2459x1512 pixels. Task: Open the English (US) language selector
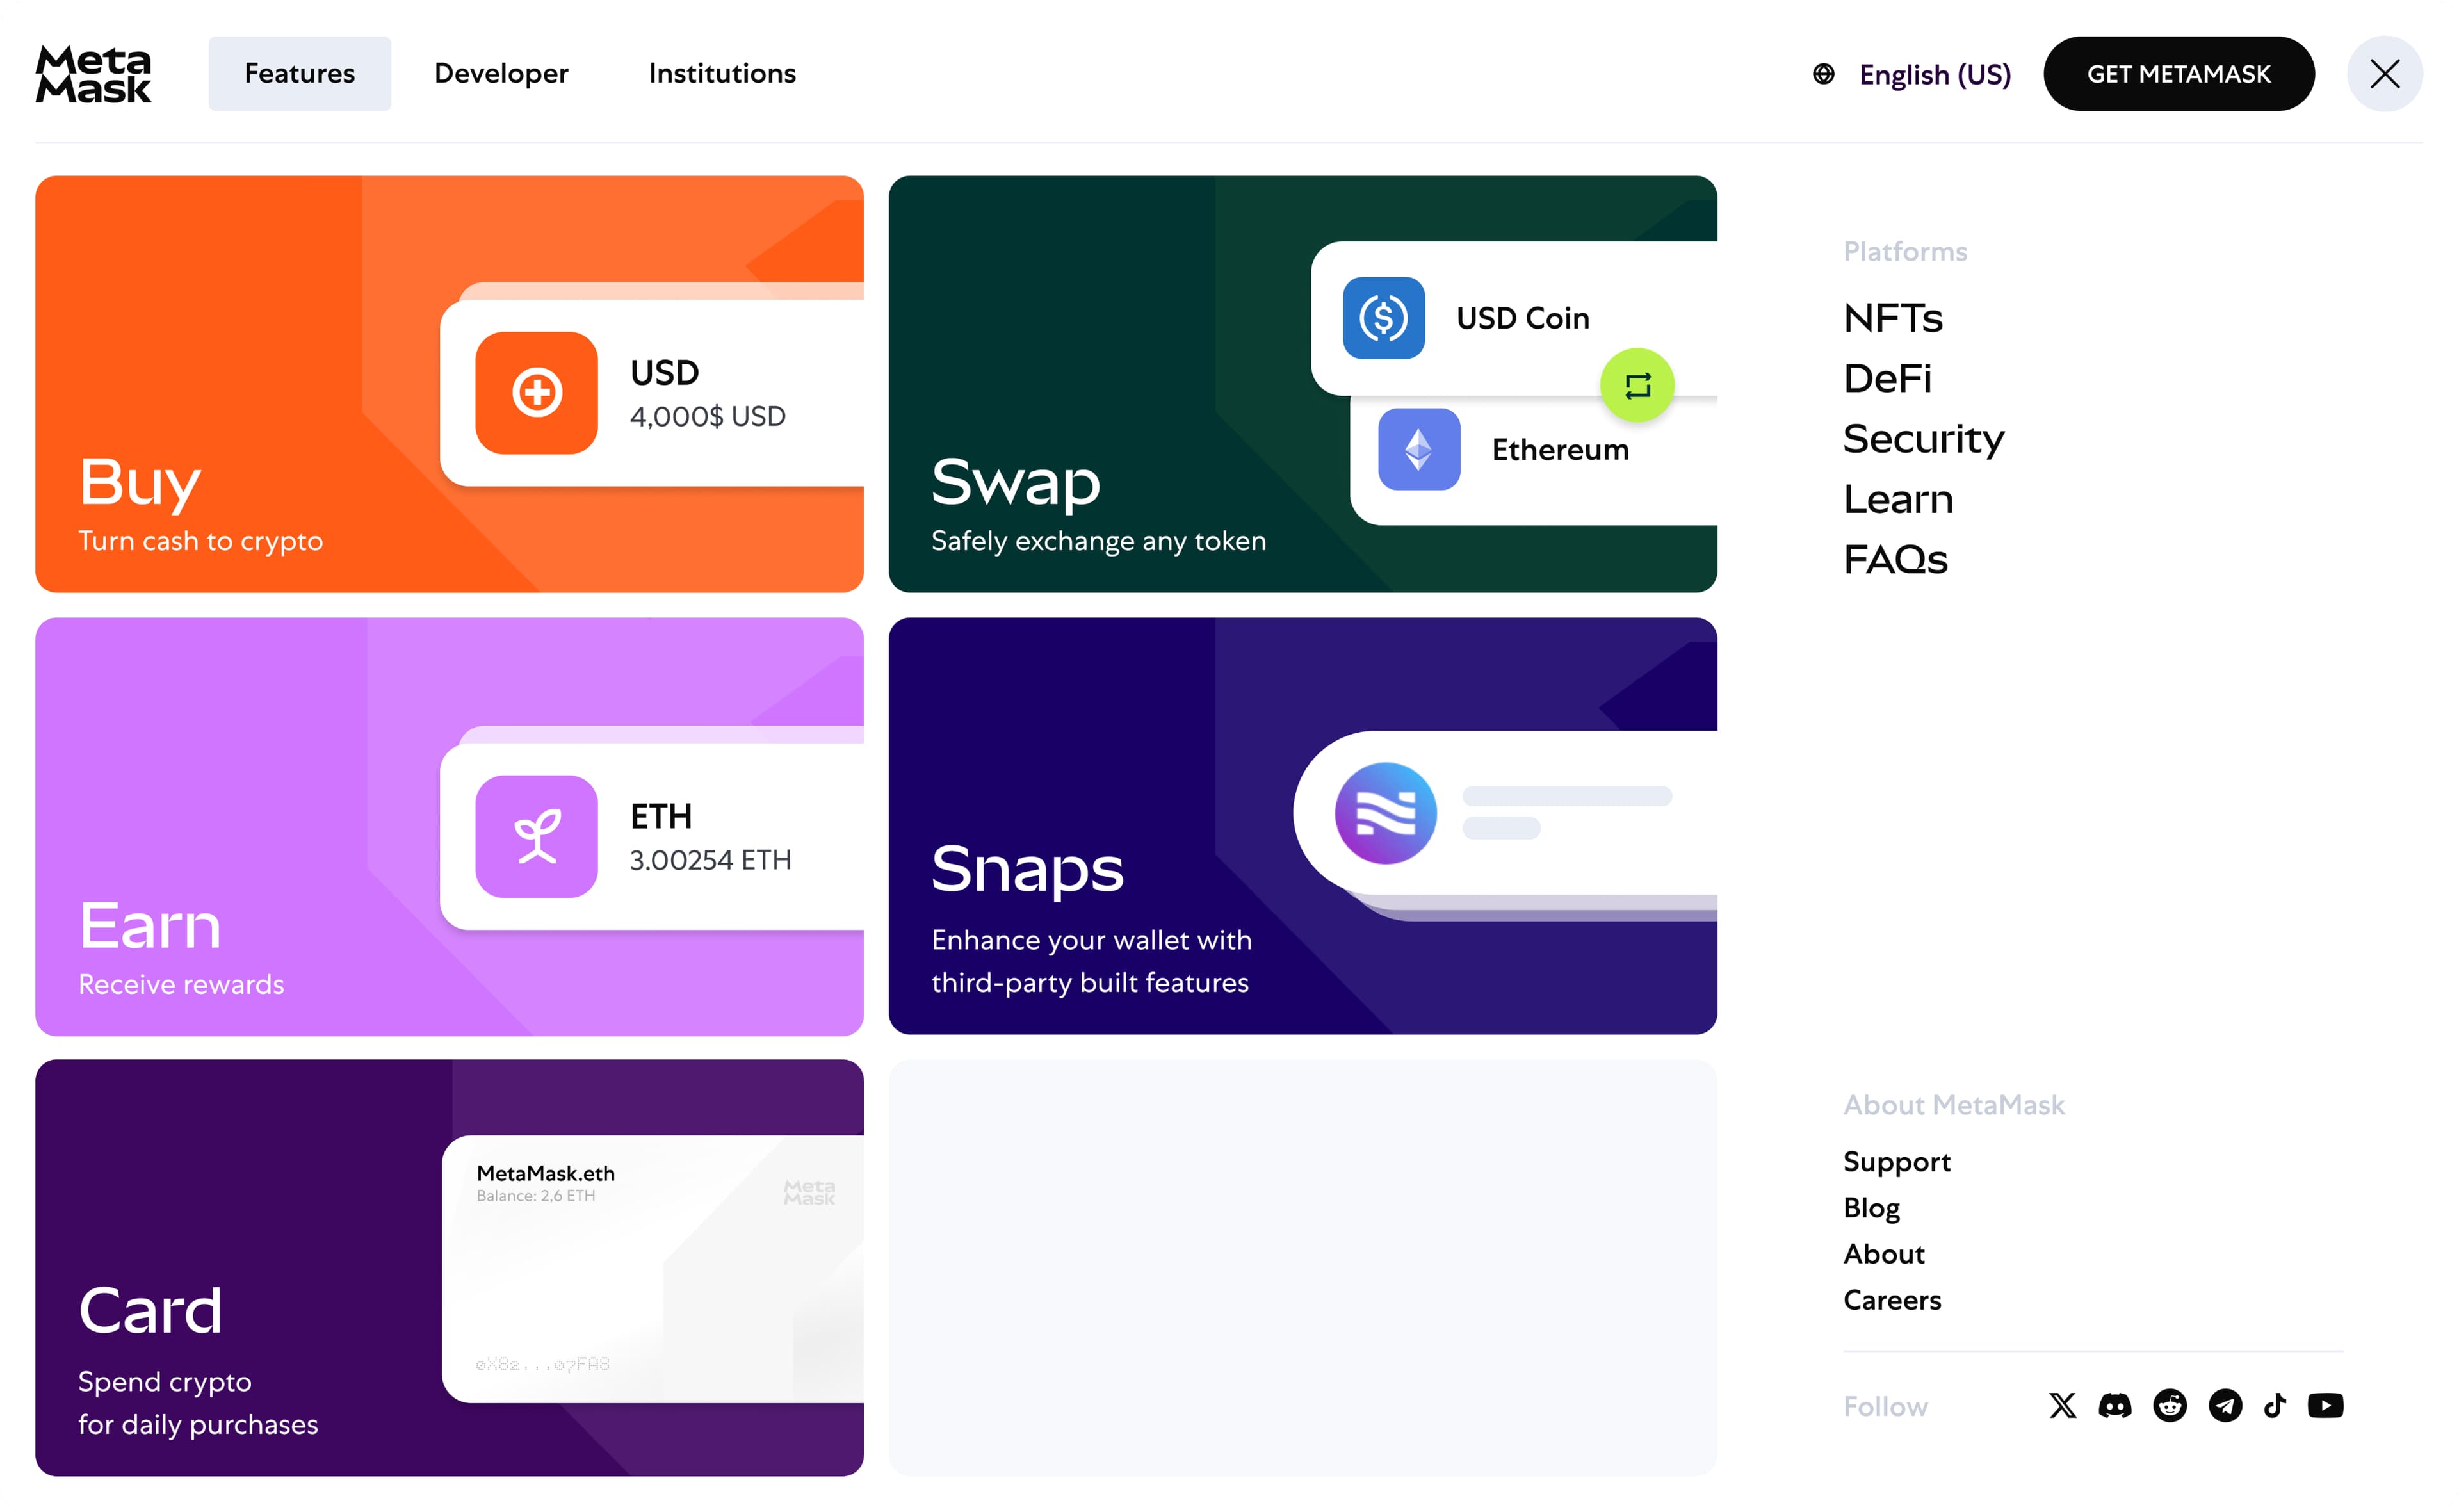1934,74
